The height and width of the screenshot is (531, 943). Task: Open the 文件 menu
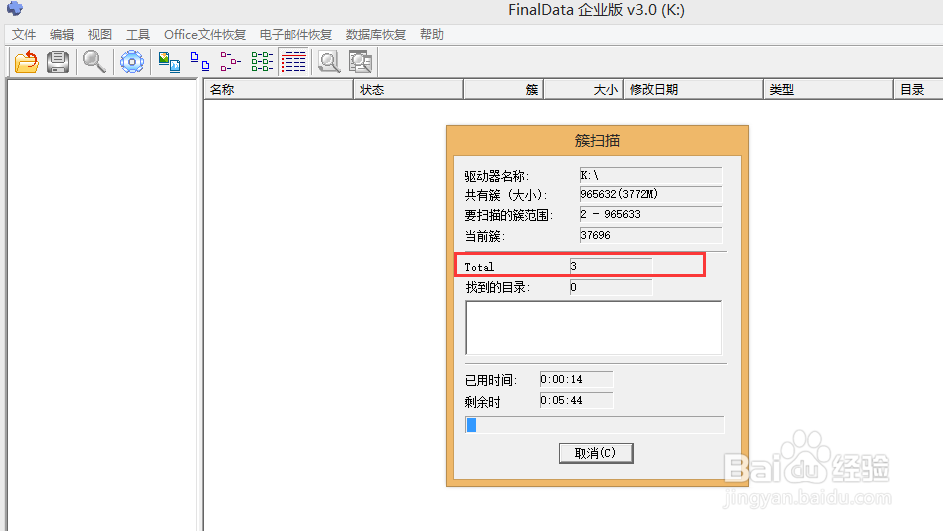point(24,35)
